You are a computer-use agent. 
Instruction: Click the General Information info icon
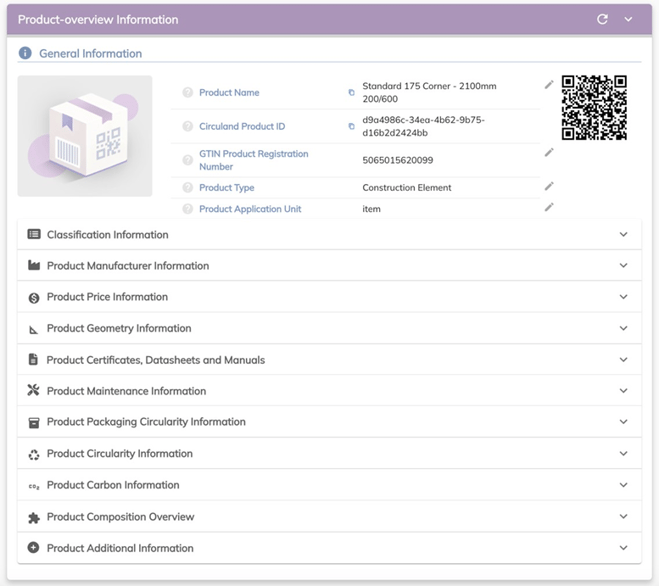click(x=25, y=53)
